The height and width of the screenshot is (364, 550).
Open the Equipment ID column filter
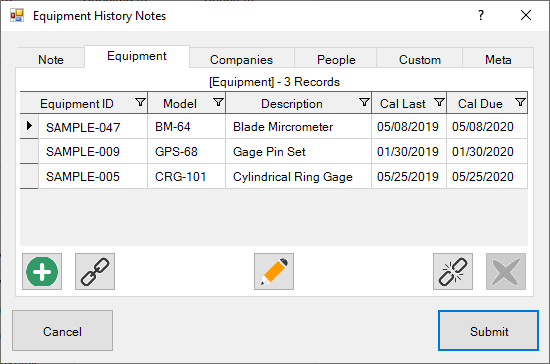pos(140,102)
